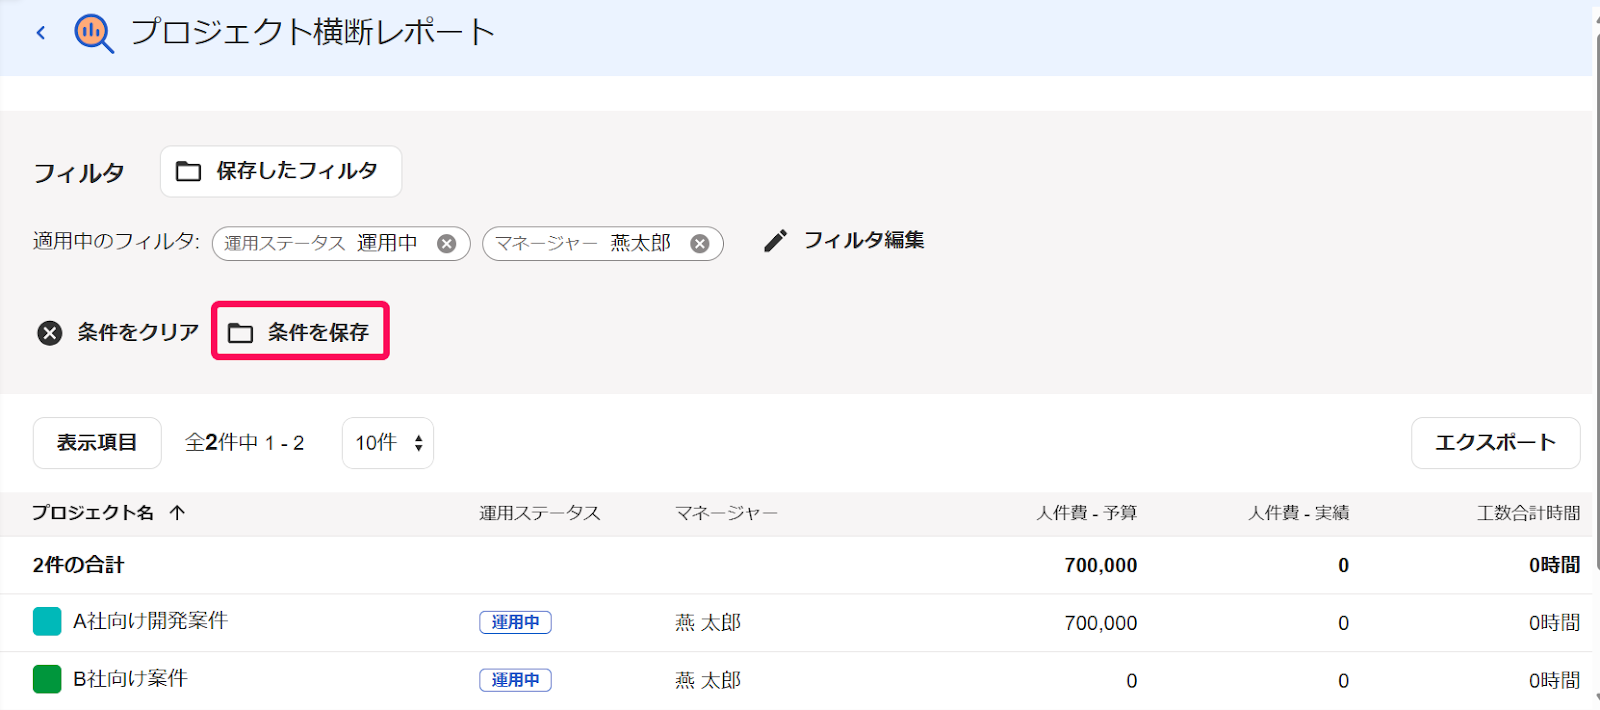1600x710 pixels.
Task: Sort by 工数合計時間 column header
Action: pyautogui.click(x=1529, y=513)
